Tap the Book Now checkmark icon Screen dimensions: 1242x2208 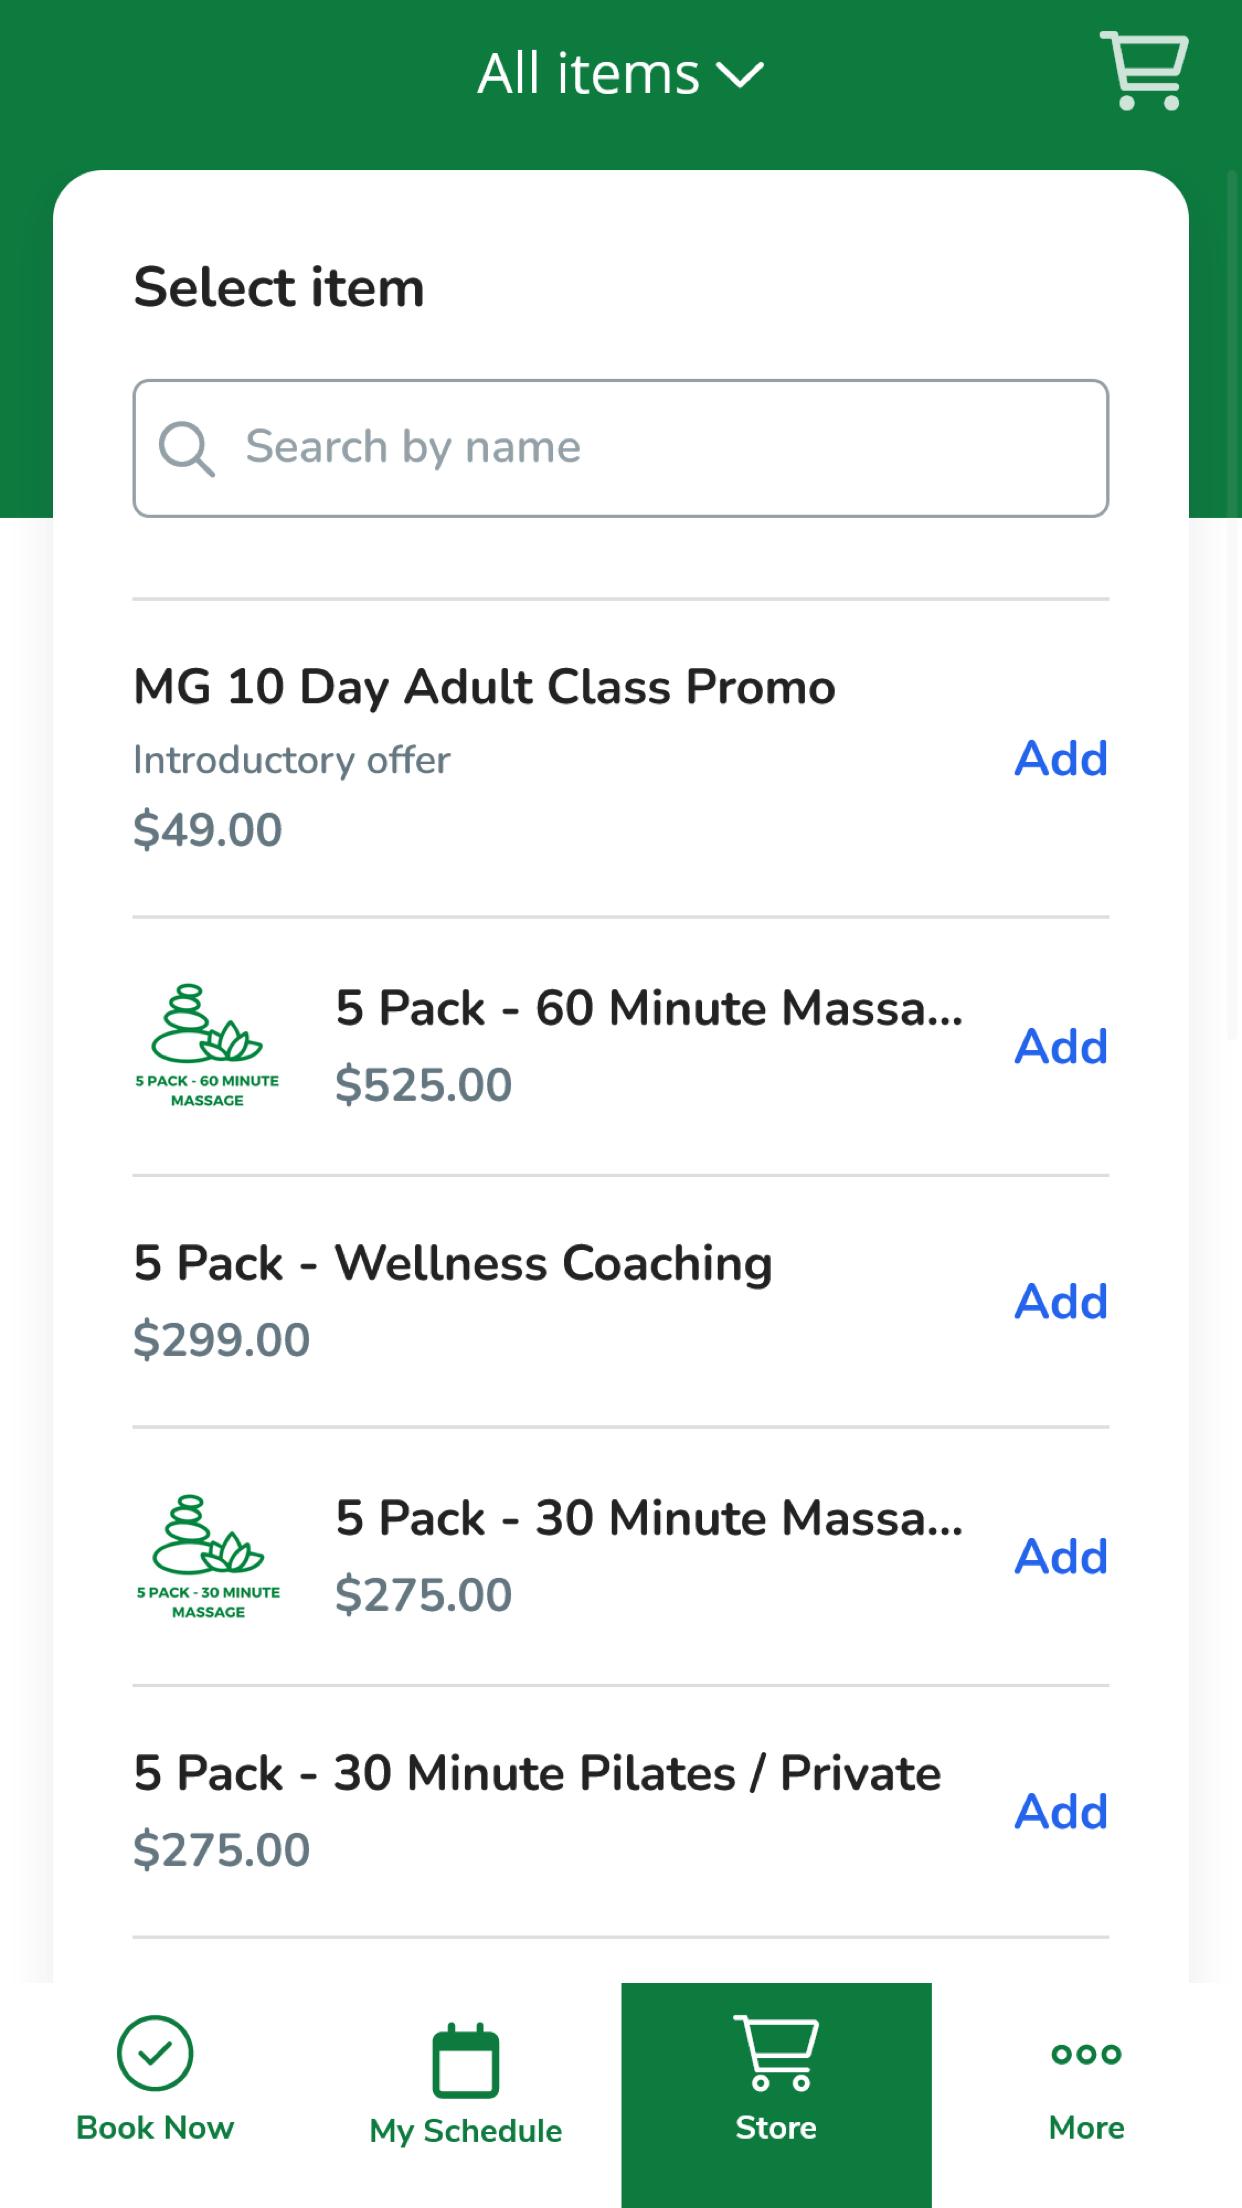pyautogui.click(x=155, y=2053)
